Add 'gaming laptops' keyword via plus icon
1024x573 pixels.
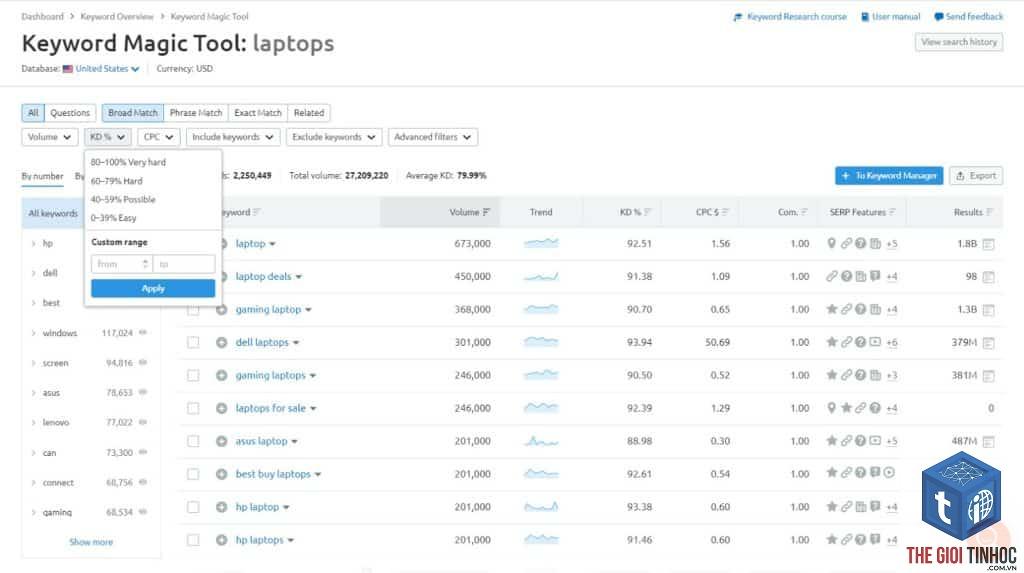[x=221, y=375]
